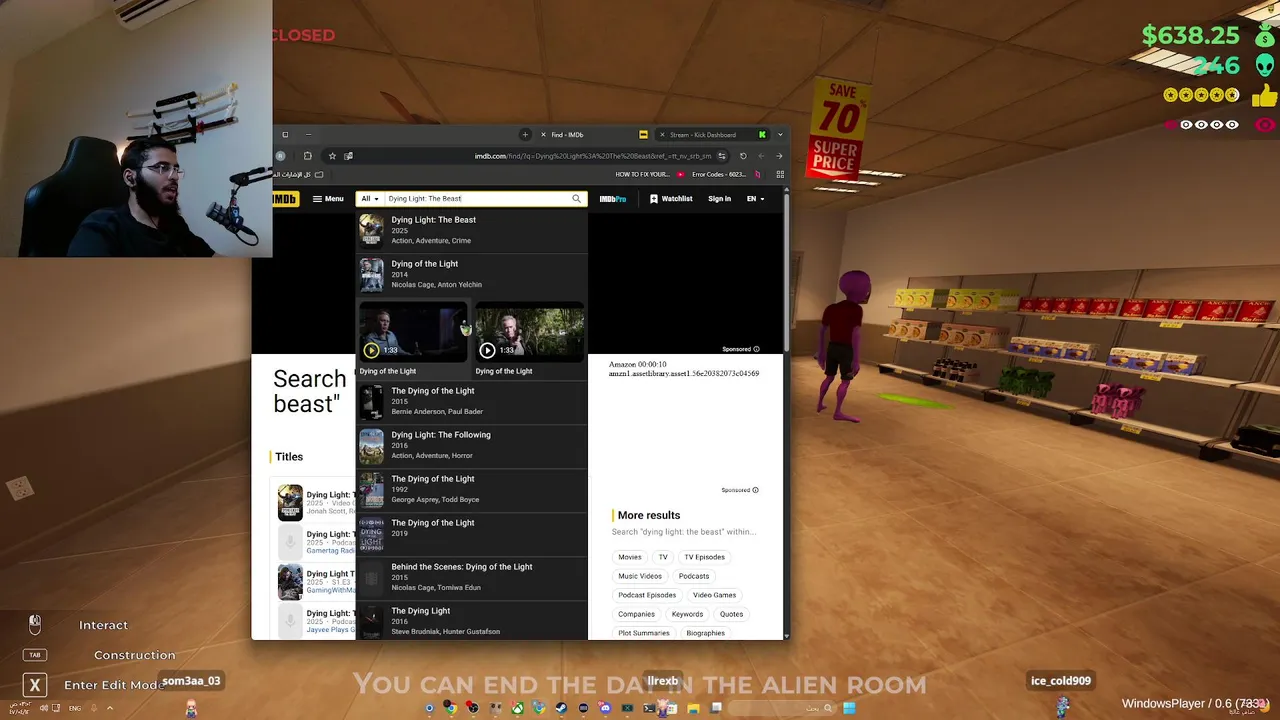The height and width of the screenshot is (720, 1280).
Task: Filter results by Quotes
Action: pos(732,614)
